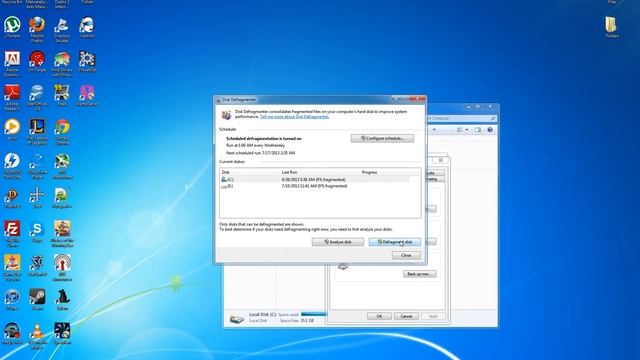Open the Steam desktop shortcut

coord(37,300)
